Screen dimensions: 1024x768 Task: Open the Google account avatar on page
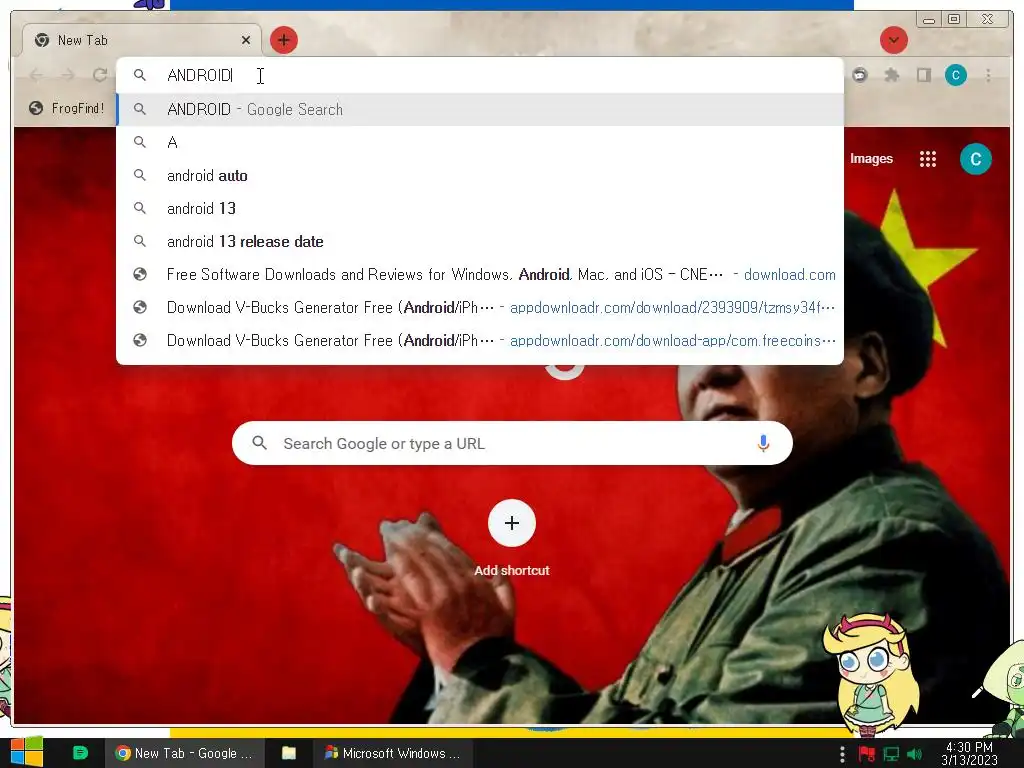coord(976,159)
